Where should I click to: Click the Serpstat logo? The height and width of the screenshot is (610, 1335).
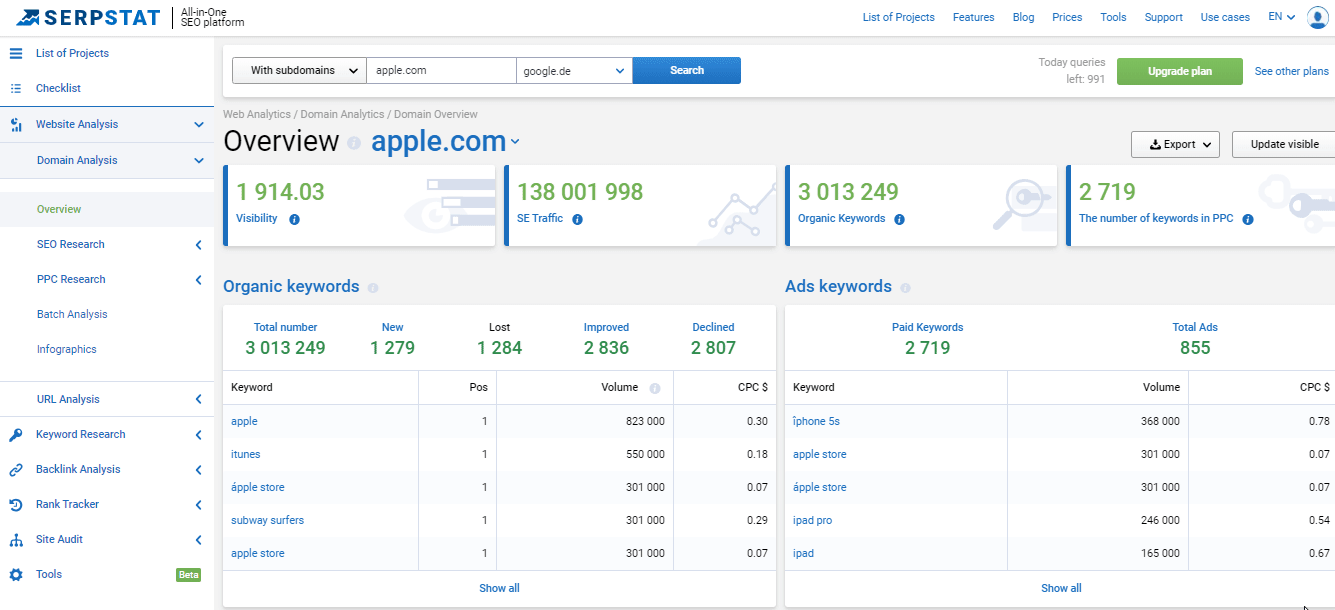pos(88,17)
